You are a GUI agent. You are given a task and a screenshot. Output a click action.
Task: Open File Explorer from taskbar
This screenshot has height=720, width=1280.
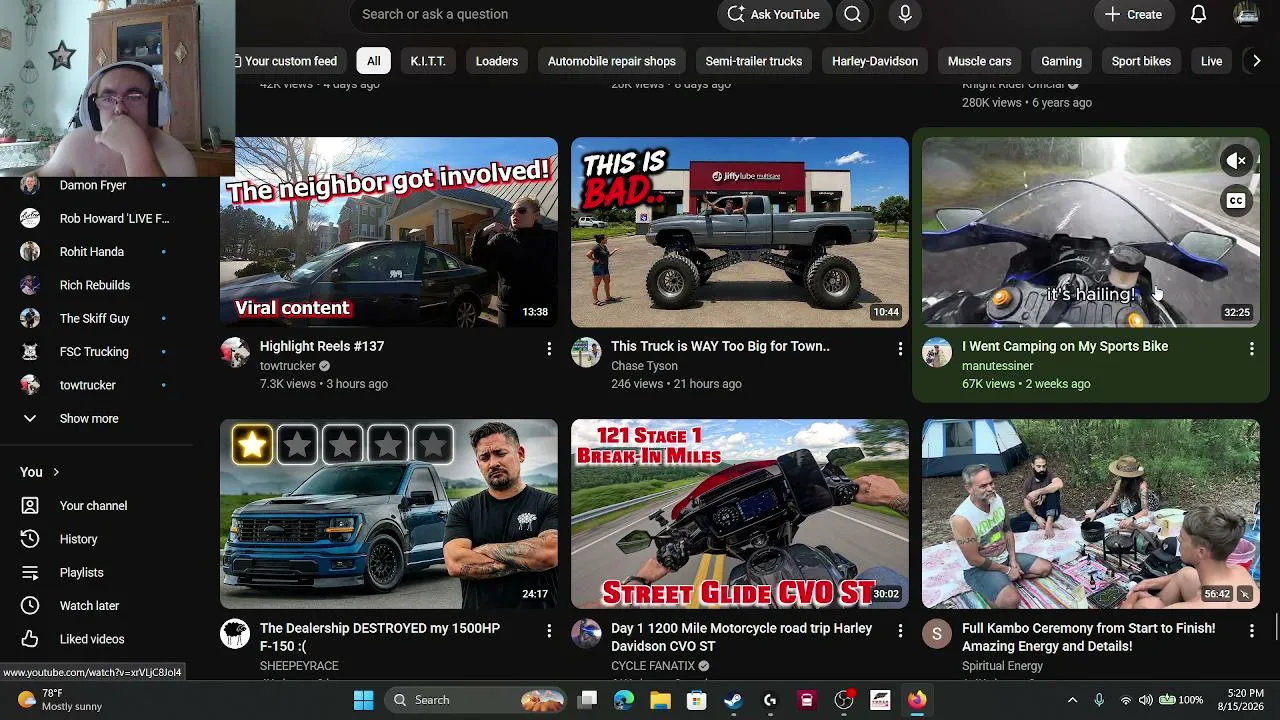pos(660,700)
